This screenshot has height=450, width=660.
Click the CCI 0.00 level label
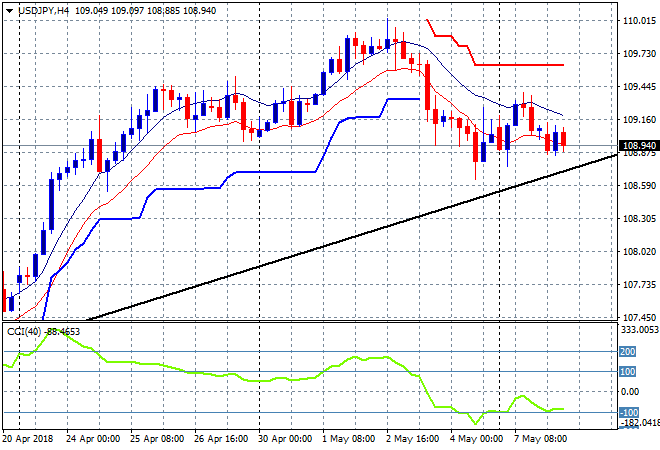630,392
